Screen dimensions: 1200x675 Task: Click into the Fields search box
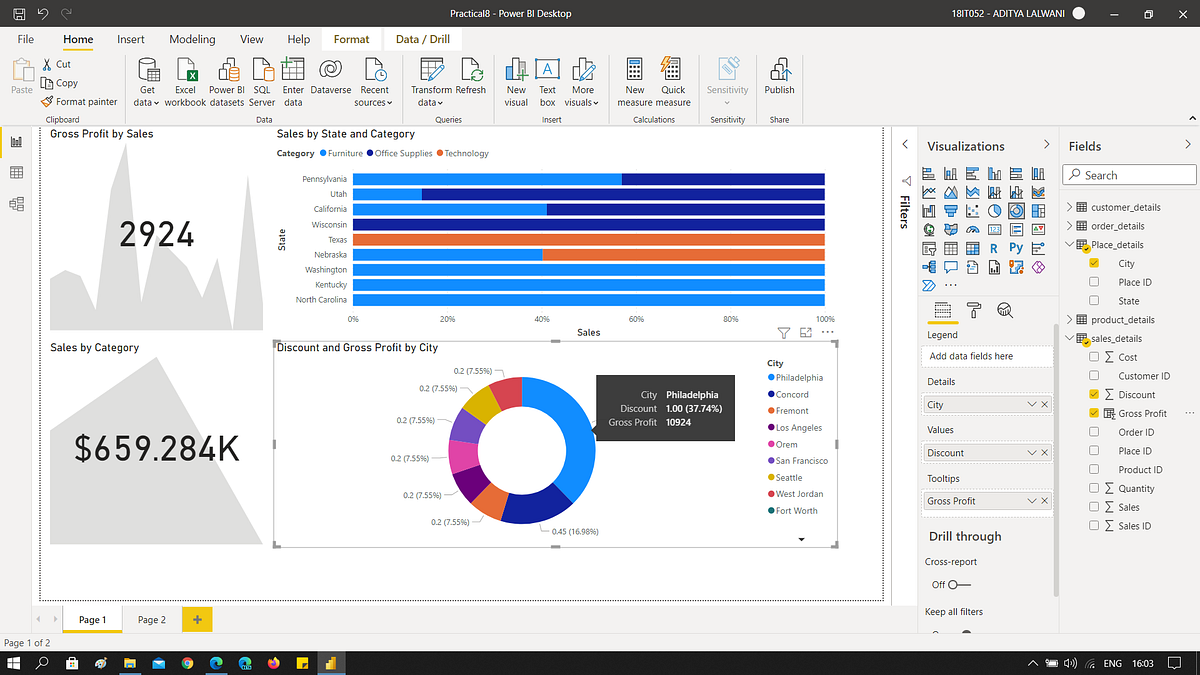pyautogui.click(x=1128, y=174)
